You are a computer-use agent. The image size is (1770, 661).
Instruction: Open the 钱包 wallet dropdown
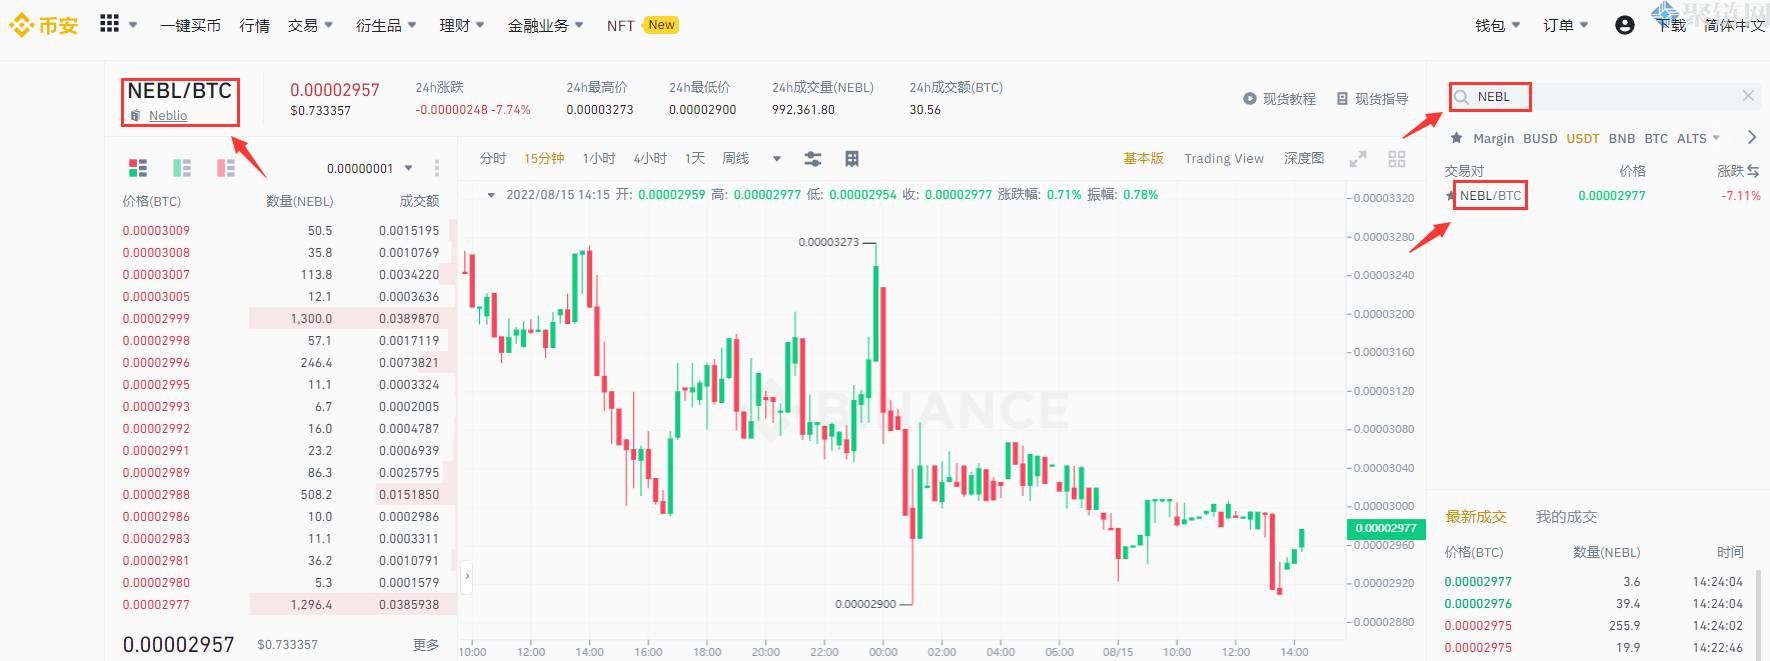[x=1498, y=25]
